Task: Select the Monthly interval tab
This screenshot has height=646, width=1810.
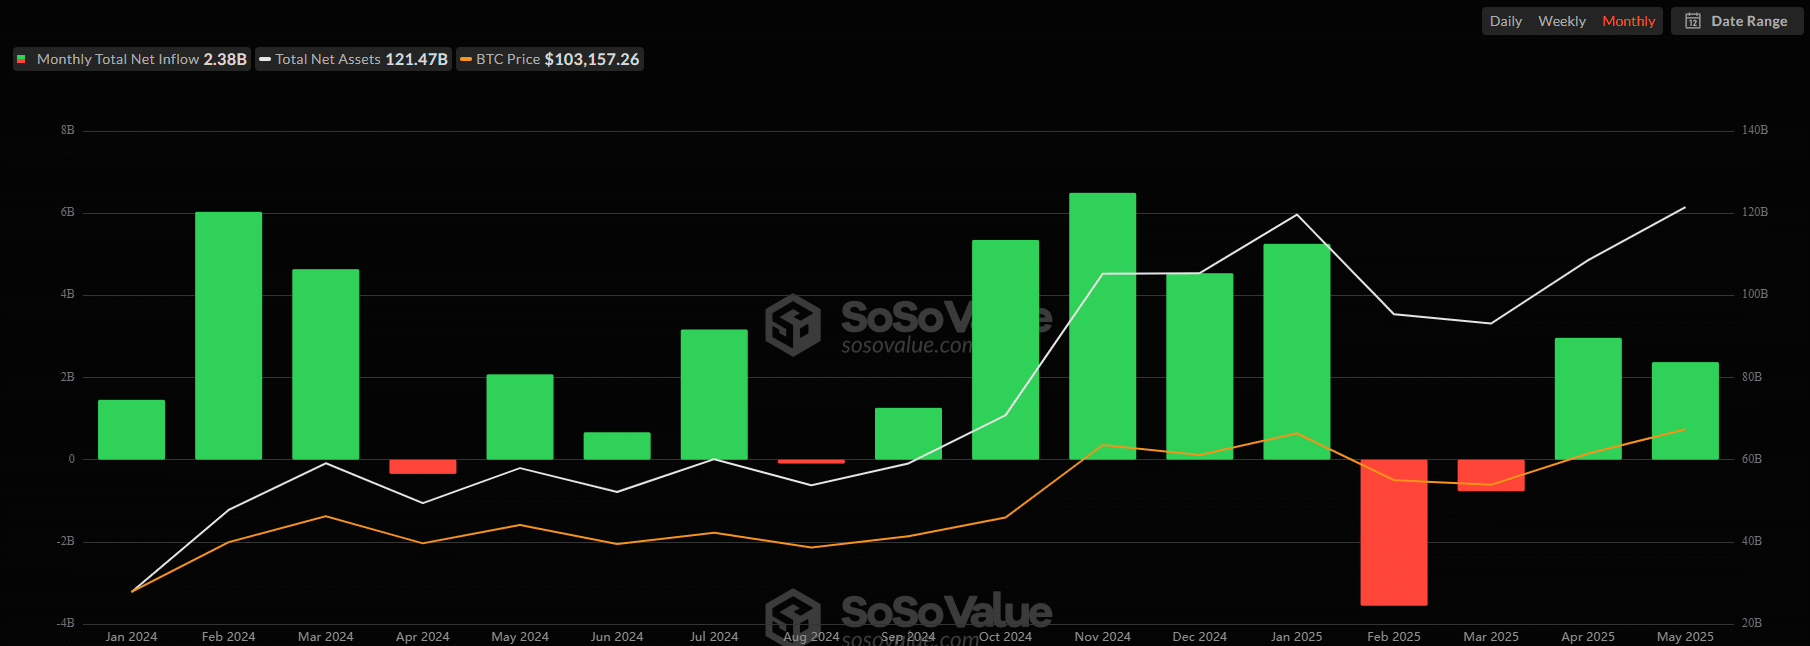Action: click(x=1628, y=21)
